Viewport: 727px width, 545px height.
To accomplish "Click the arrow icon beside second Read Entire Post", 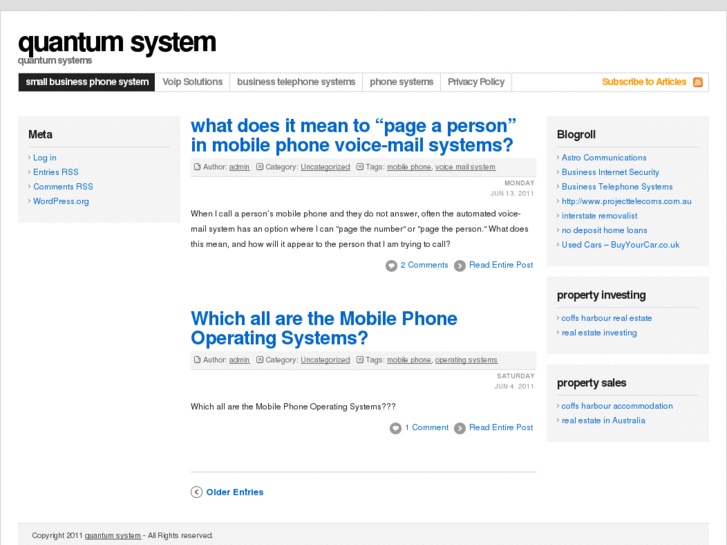I will [459, 428].
